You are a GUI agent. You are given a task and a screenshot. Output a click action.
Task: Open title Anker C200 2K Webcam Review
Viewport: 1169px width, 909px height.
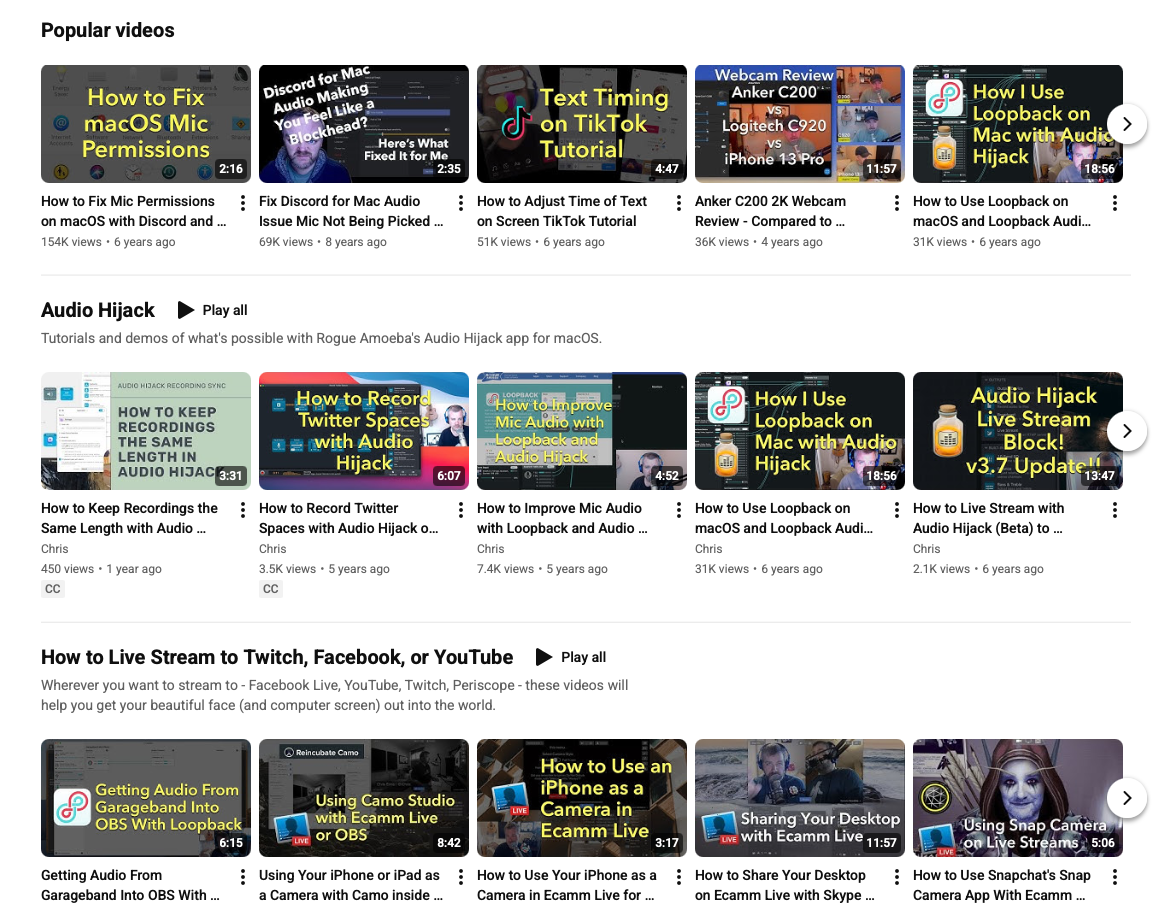(x=770, y=211)
